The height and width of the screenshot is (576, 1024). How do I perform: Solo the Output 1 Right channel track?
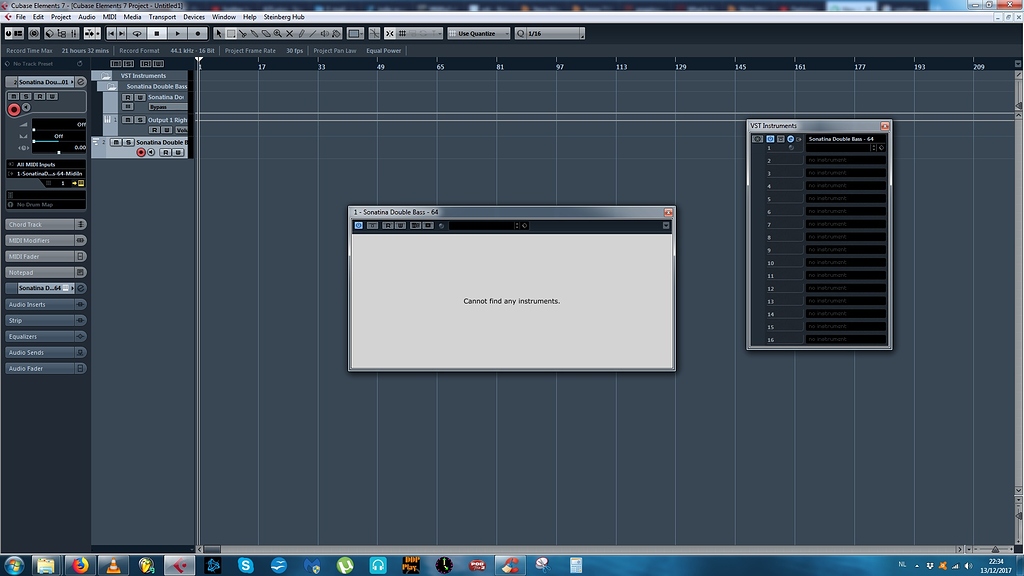[140, 120]
